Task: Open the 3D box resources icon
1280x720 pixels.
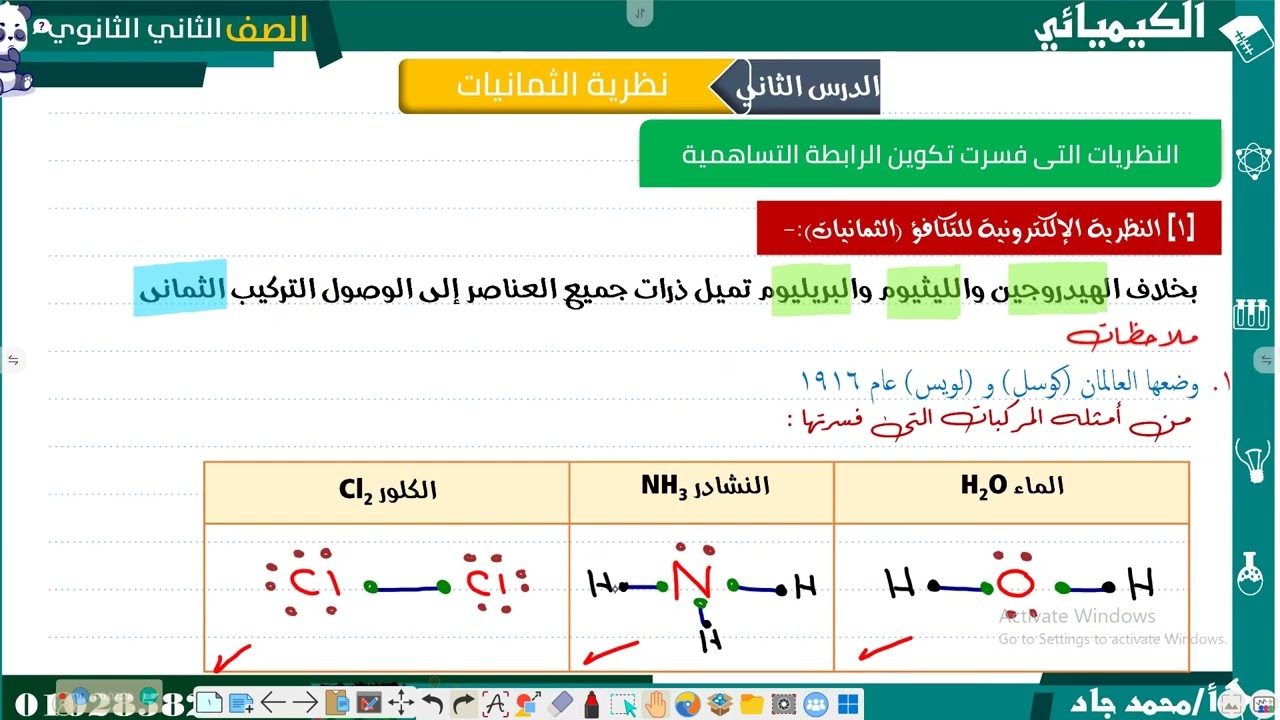Action: pyautogui.click(x=720, y=704)
